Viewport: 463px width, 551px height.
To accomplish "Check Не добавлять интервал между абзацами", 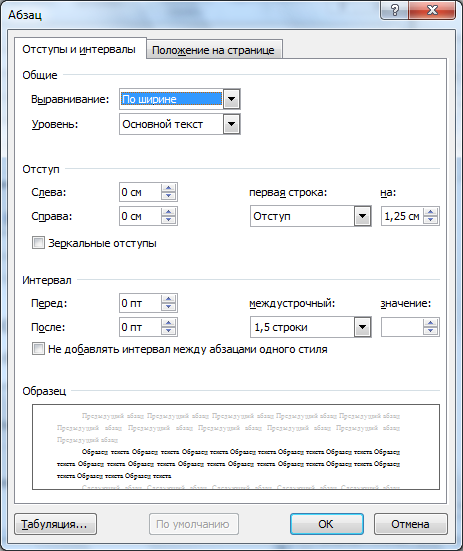I will [x=38, y=349].
